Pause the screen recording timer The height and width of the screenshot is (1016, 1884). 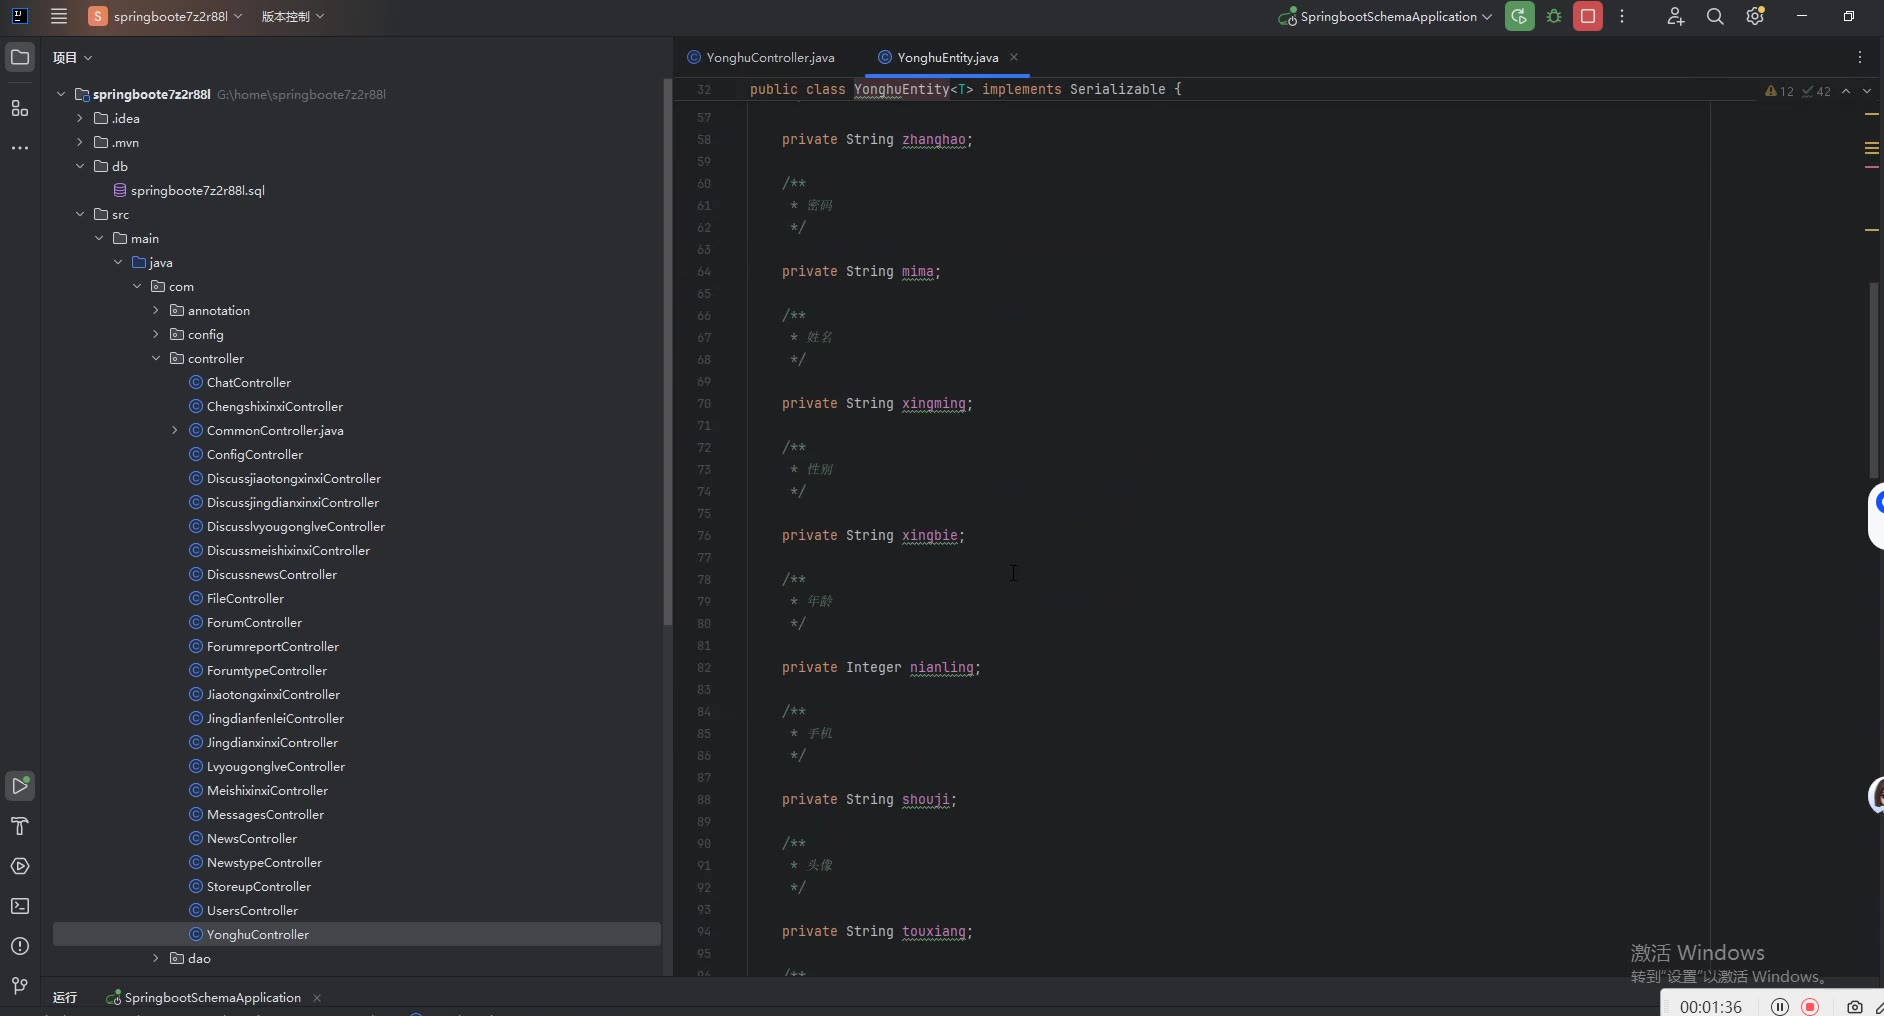(x=1780, y=1007)
